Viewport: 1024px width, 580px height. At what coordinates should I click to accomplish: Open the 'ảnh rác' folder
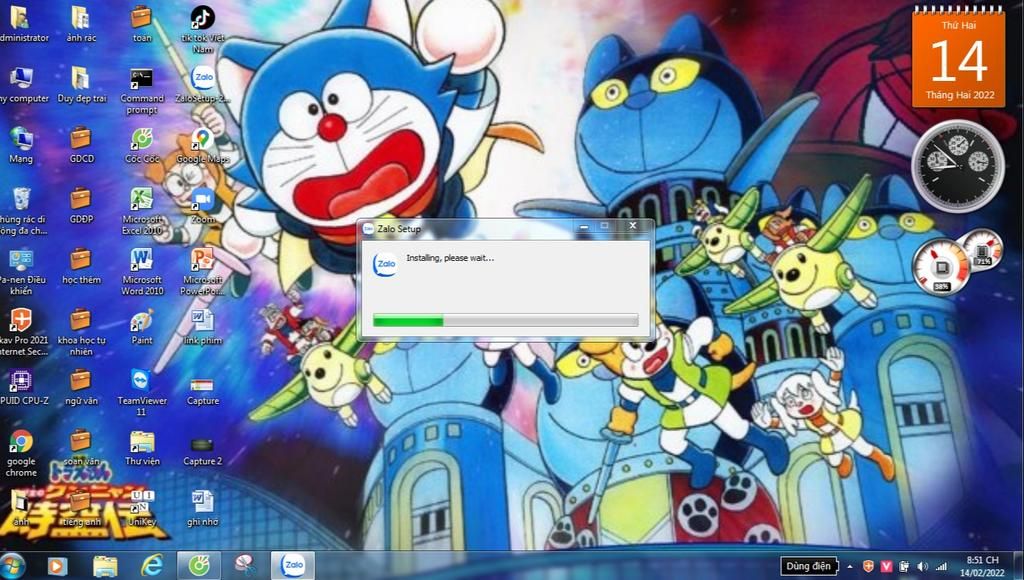[x=81, y=24]
